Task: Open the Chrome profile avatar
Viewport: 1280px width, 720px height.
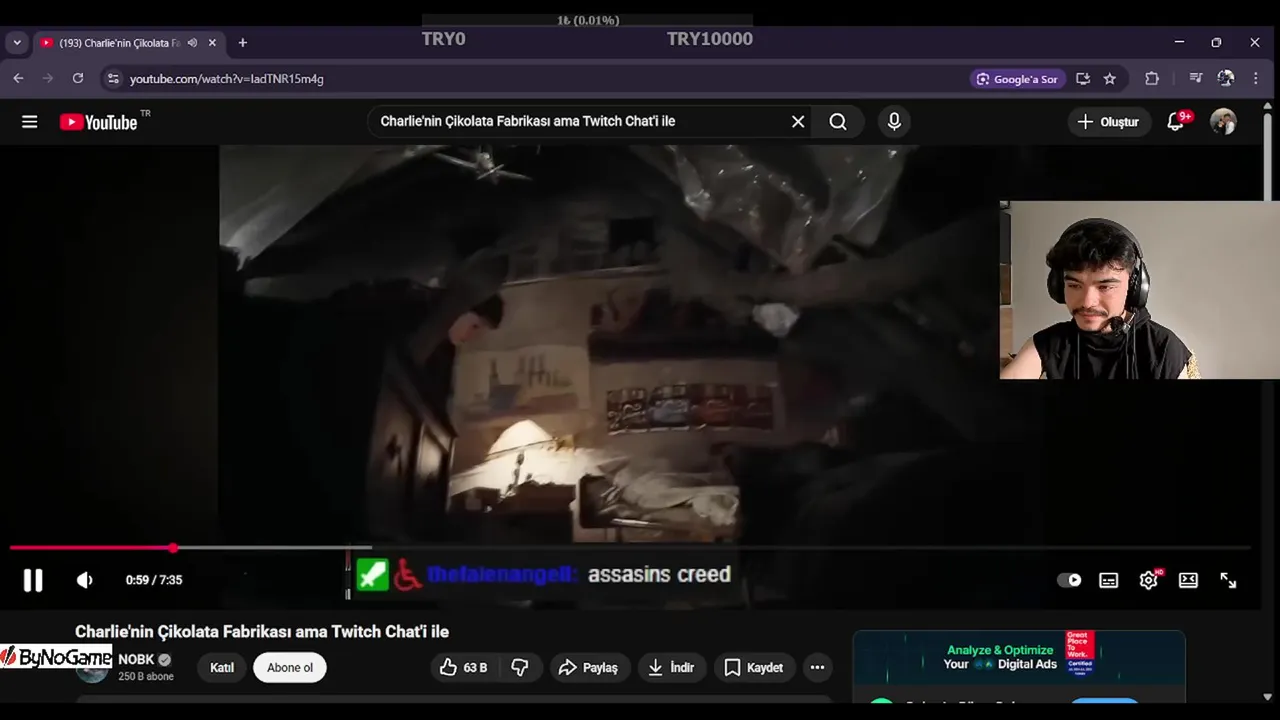Action: pyautogui.click(x=1226, y=78)
